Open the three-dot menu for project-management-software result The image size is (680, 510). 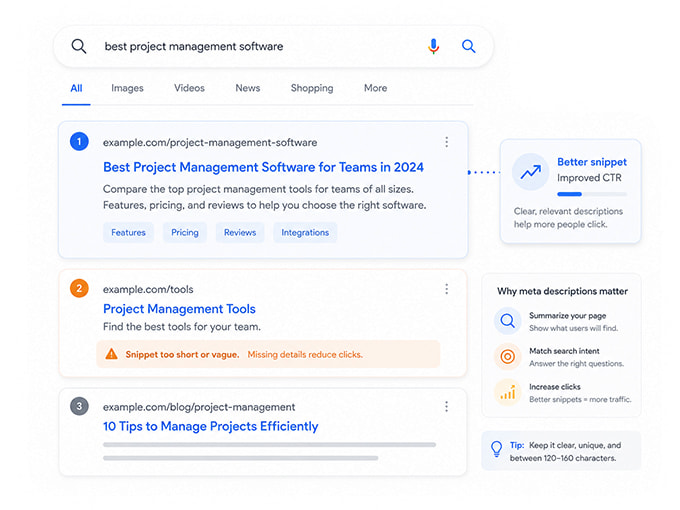(447, 142)
